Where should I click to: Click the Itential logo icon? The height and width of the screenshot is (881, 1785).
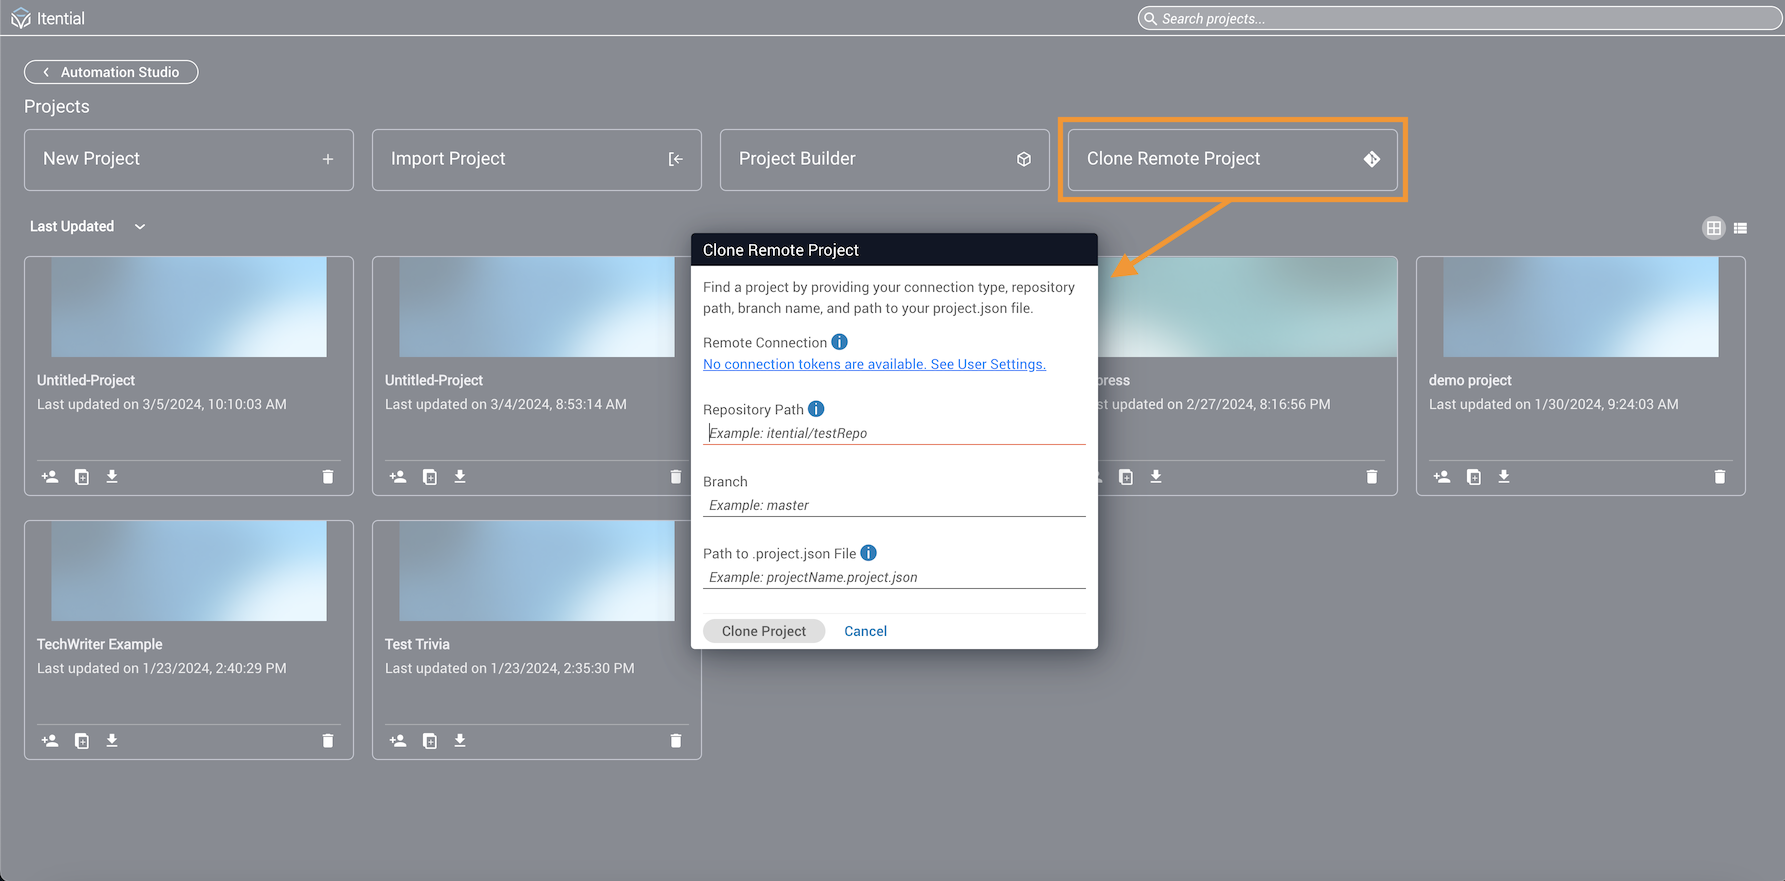(20, 19)
